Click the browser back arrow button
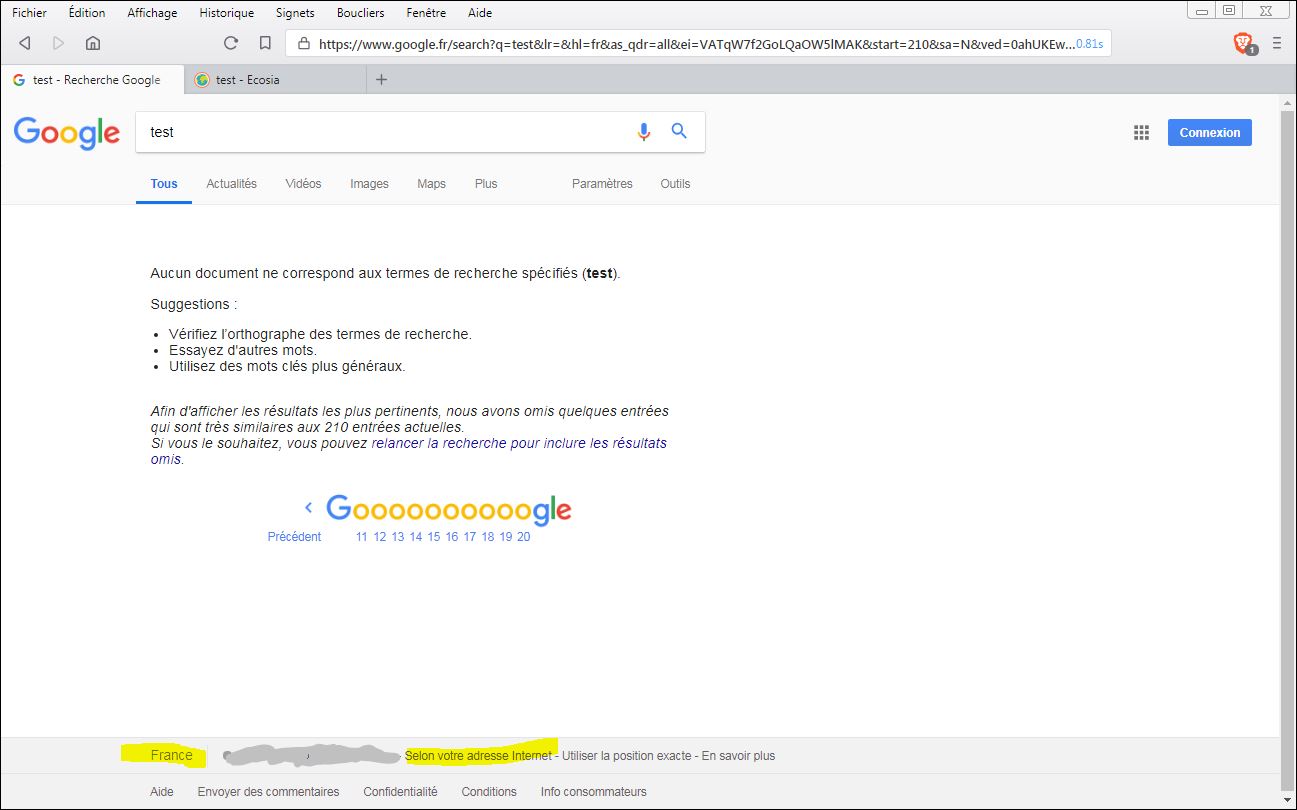This screenshot has height=810, width=1297. [25, 43]
